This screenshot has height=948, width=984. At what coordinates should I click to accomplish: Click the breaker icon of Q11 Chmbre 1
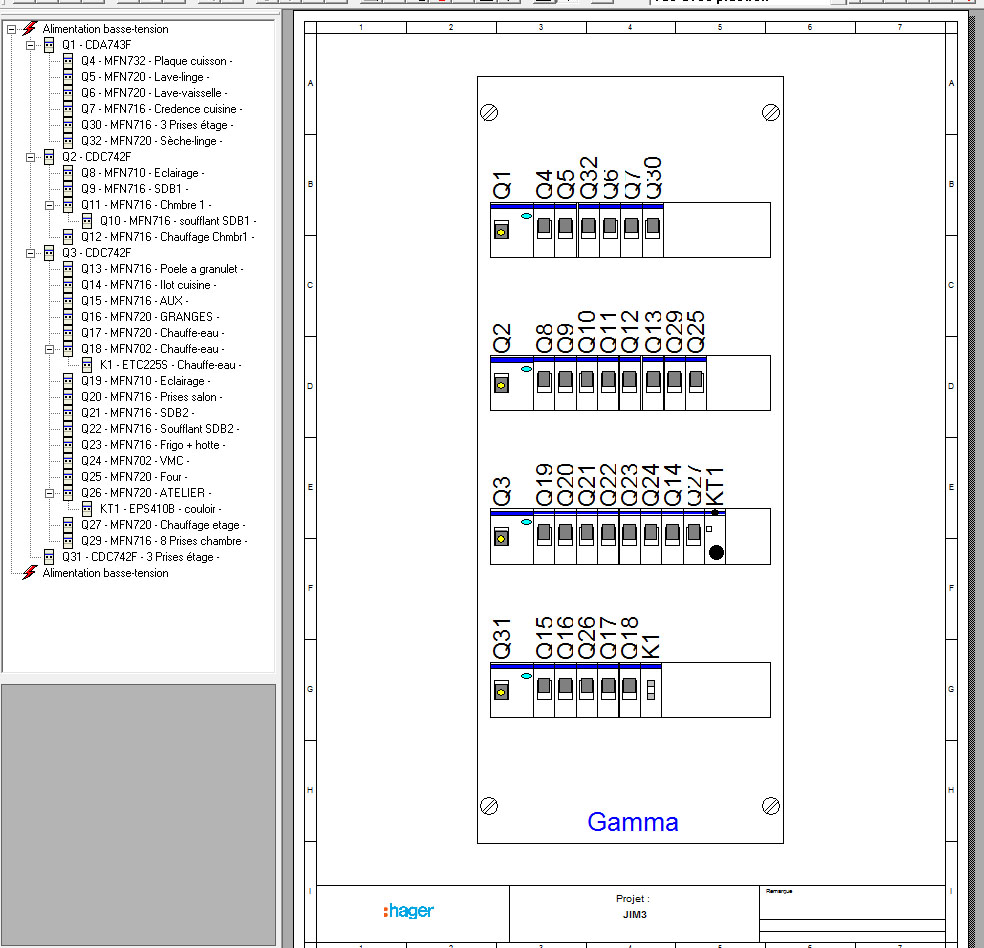(x=68, y=205)
